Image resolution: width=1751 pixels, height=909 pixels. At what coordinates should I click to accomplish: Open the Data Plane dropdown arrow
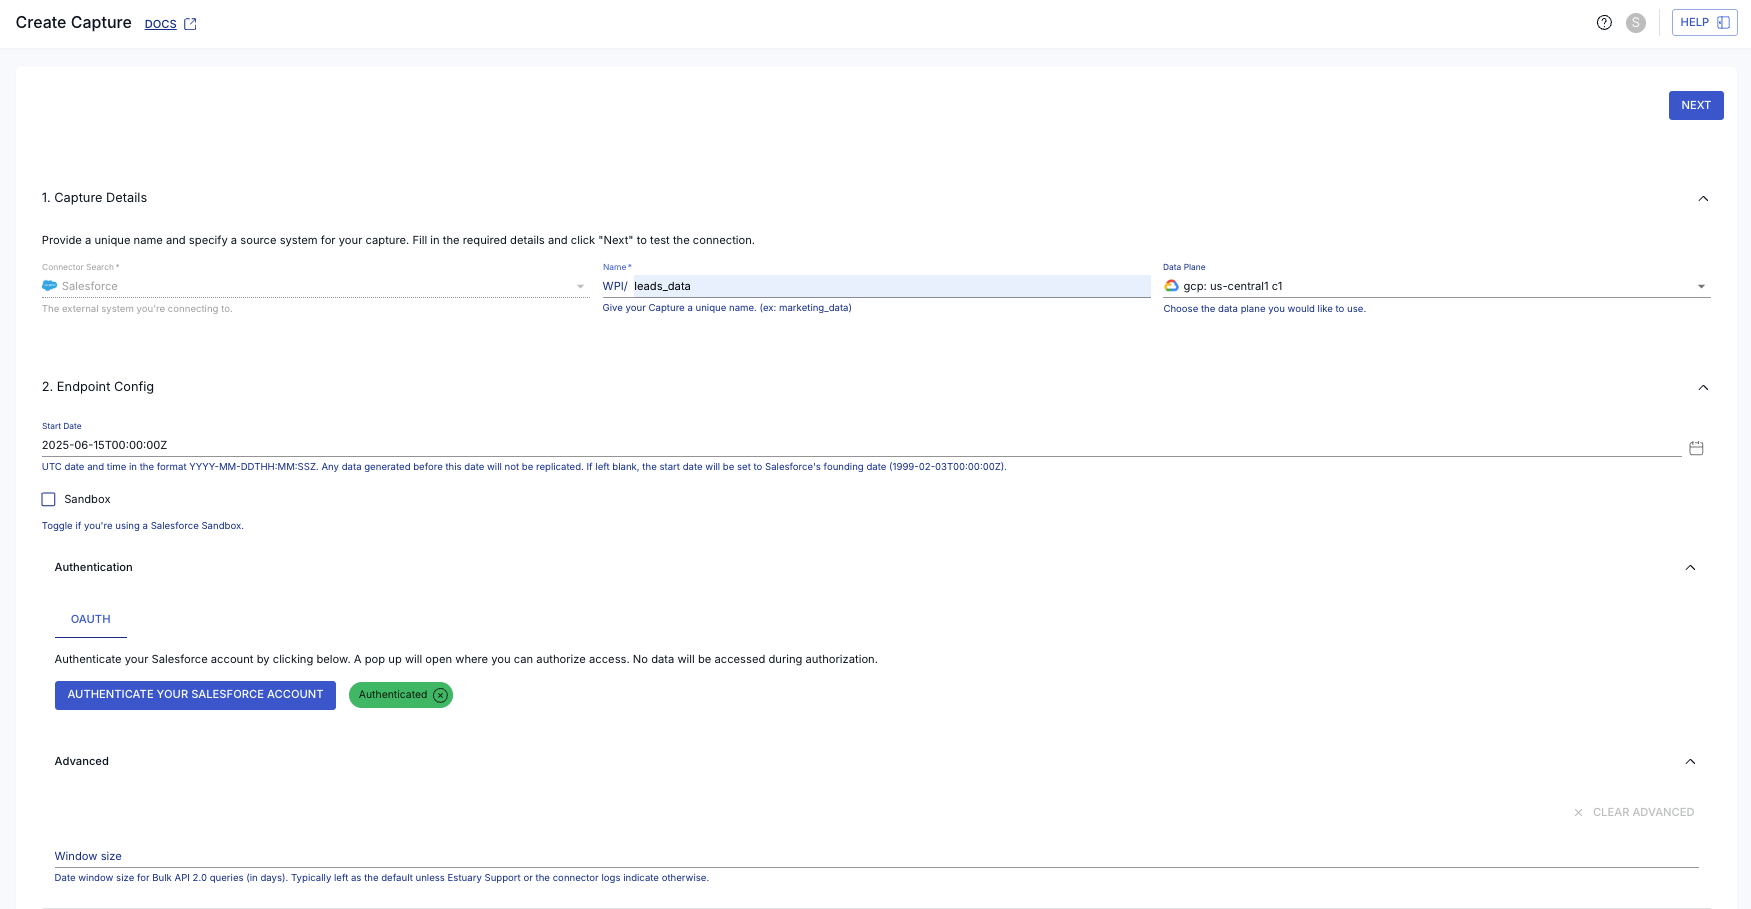[1701, 287]
